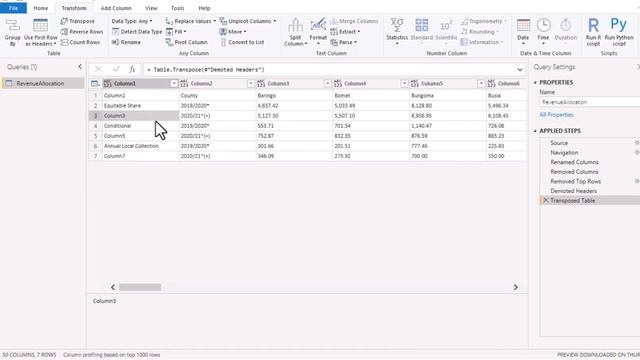Image resolution: width=640 pixels, height=360 pixels.
Task: Open the Column4 filter dropdown
Action: (x=404, y=84)
